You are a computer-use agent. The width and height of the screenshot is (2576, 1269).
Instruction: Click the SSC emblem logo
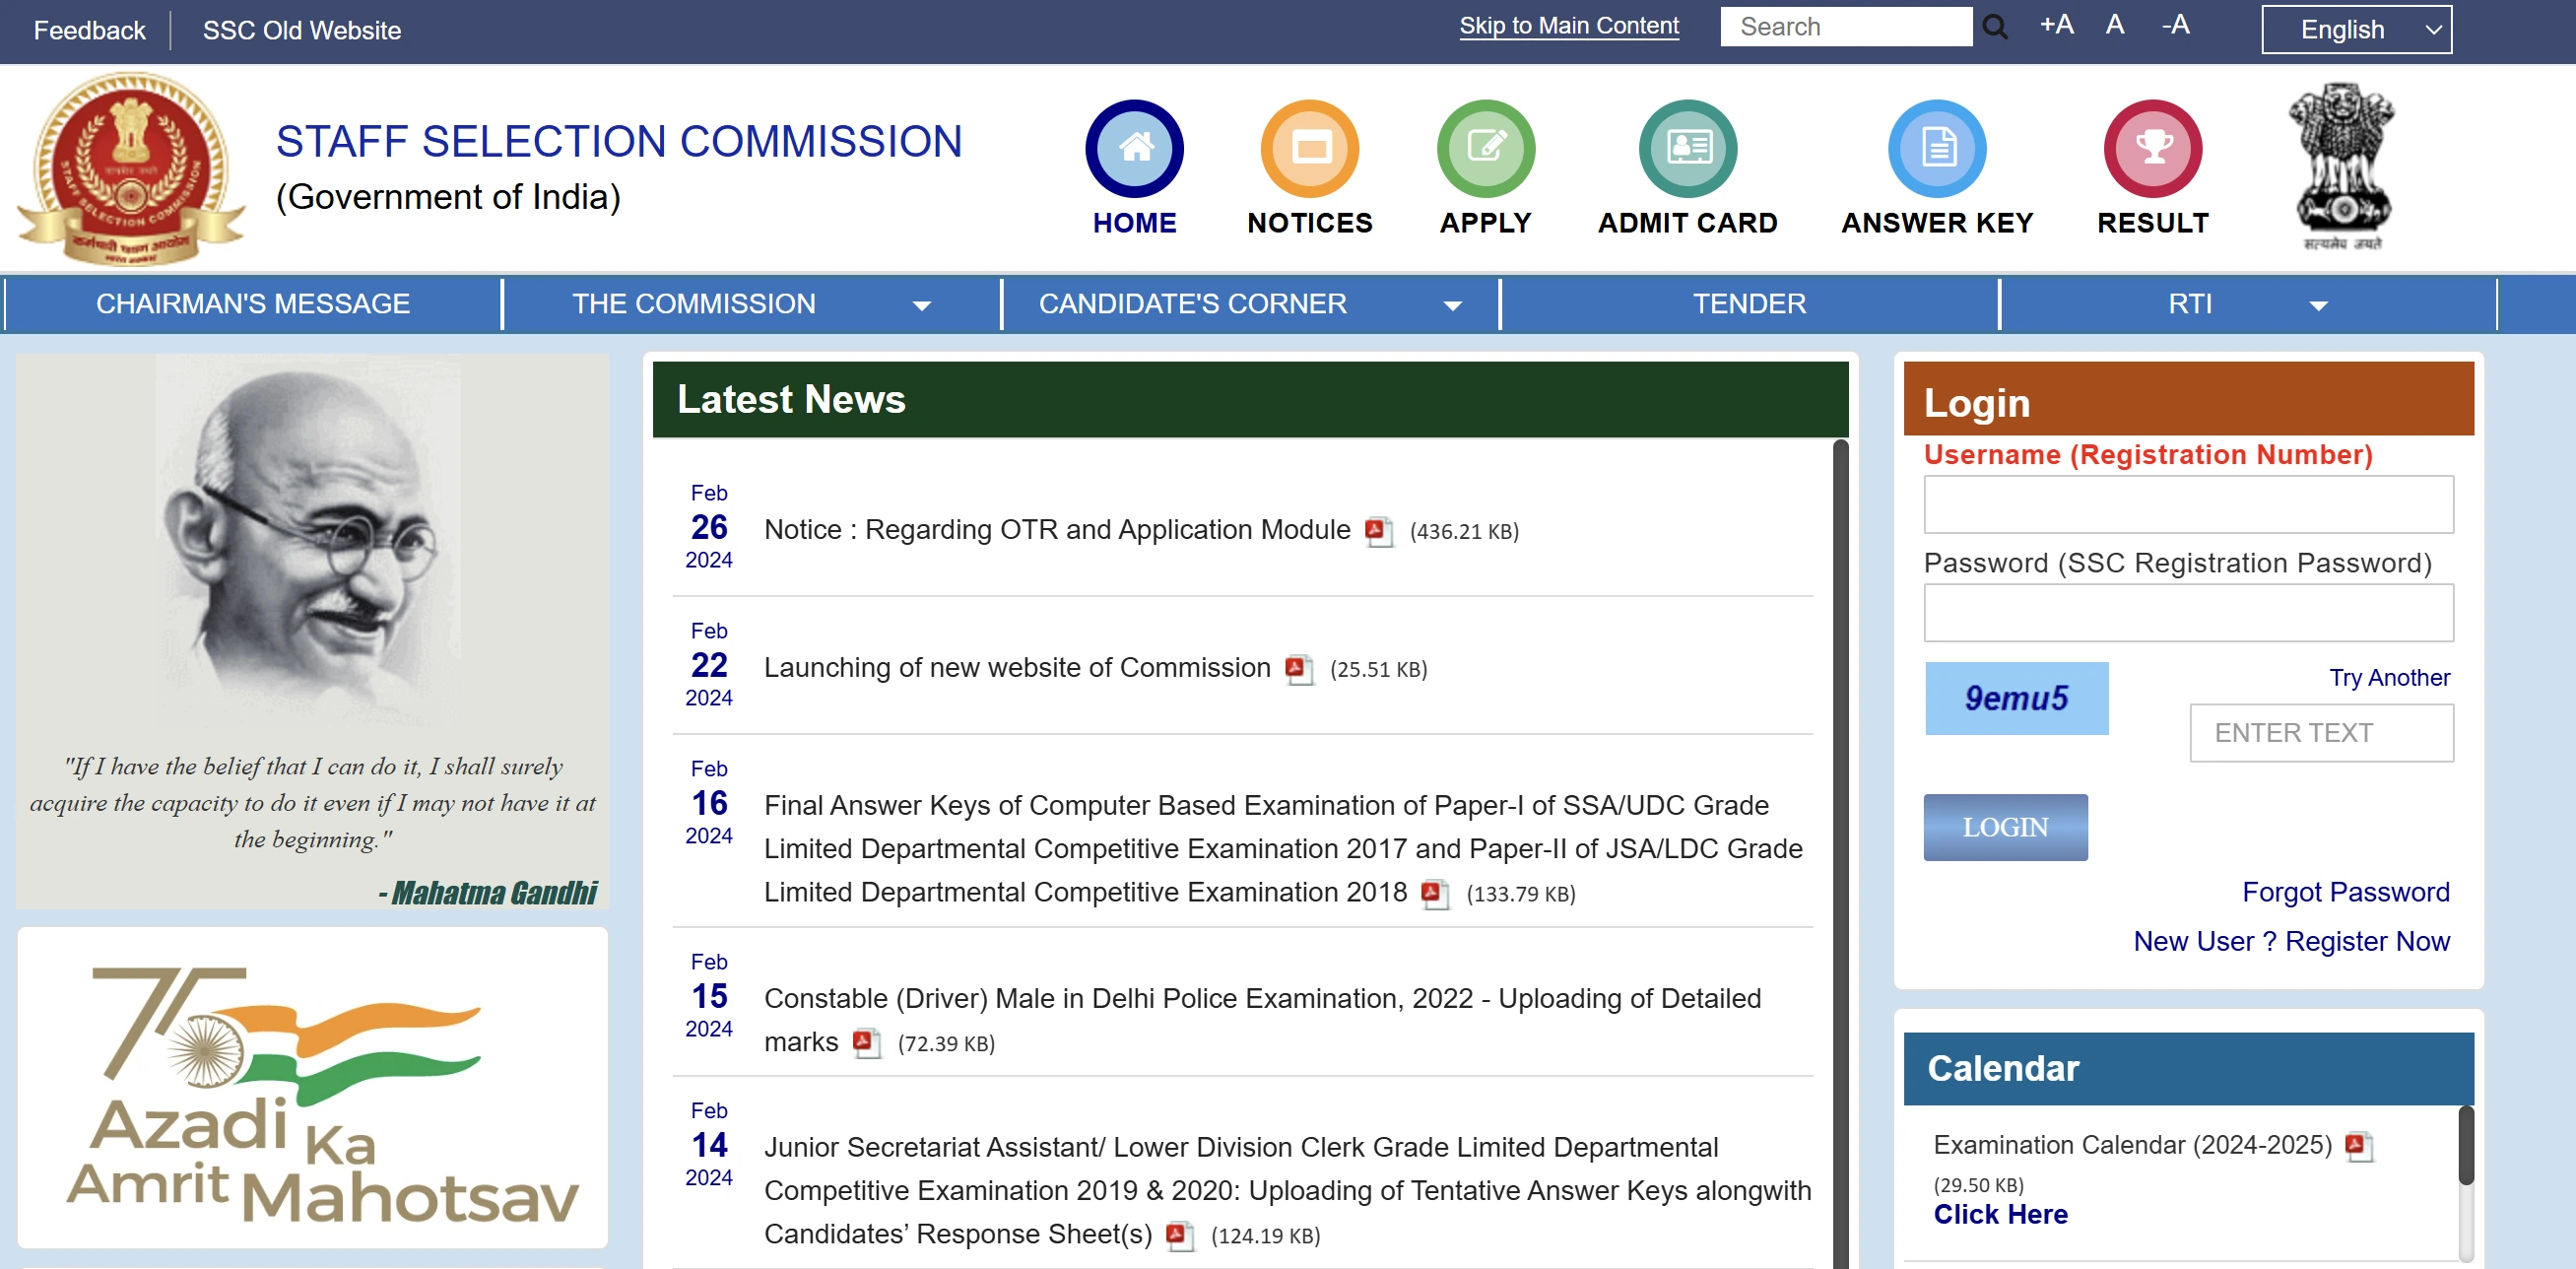point(130,168)
